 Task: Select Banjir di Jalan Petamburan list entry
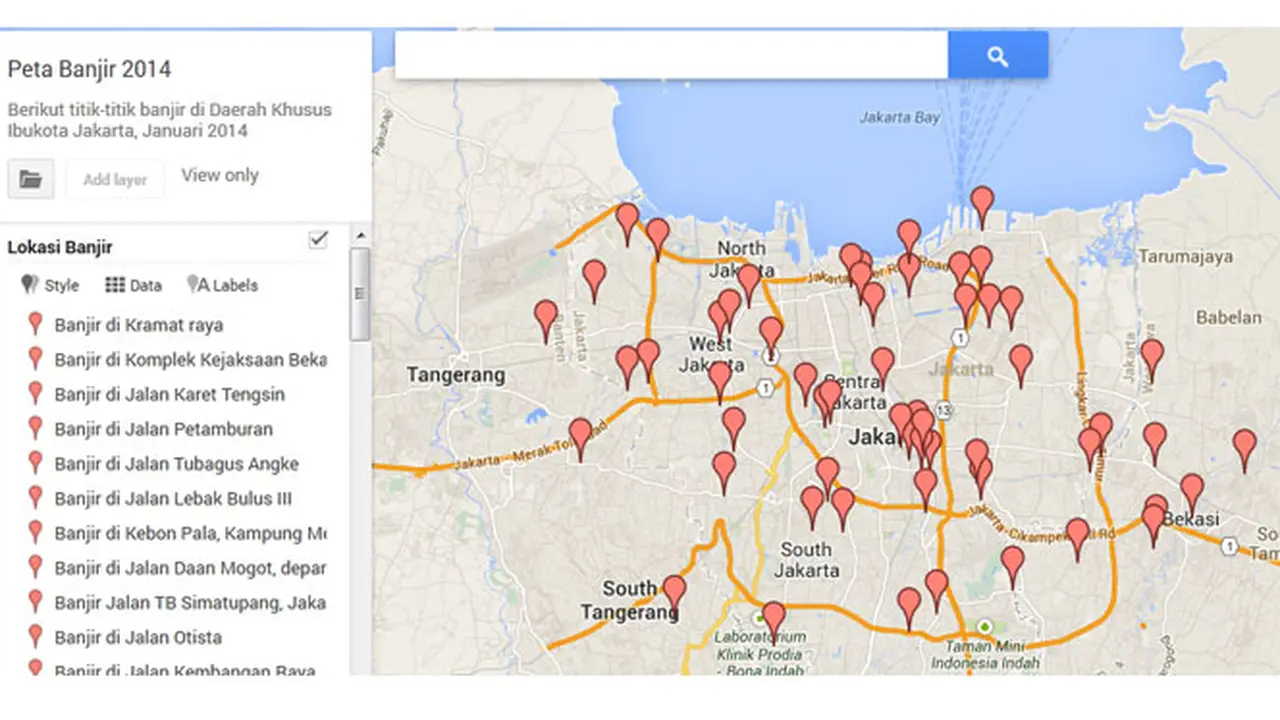[x=163, y=429]
